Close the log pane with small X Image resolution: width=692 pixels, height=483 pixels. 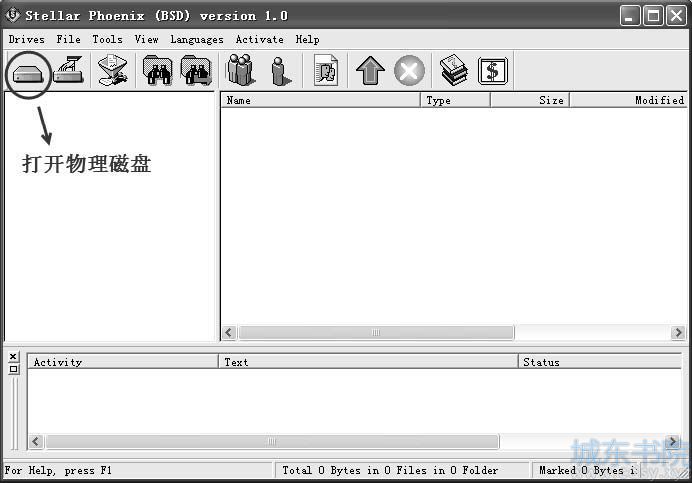[13, 356]
